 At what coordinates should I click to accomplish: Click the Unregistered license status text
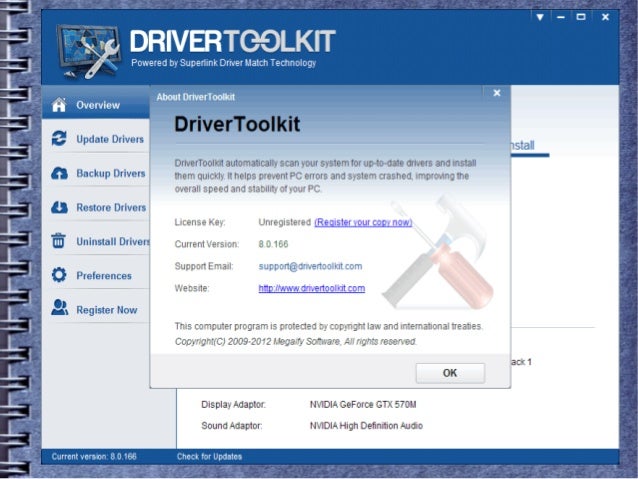[284, 222]
